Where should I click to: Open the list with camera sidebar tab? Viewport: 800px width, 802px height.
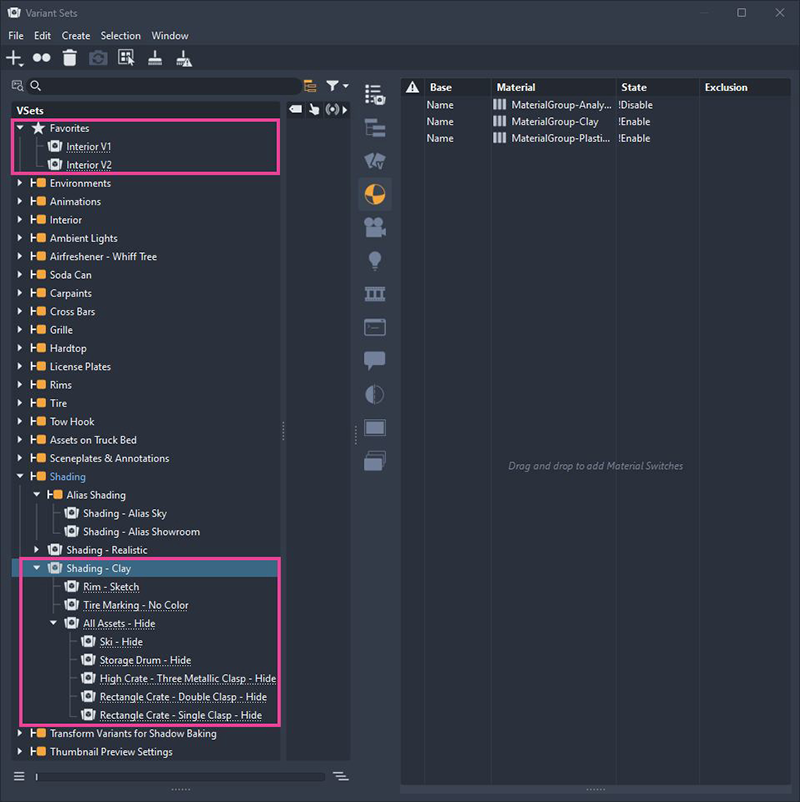[375, 95]
